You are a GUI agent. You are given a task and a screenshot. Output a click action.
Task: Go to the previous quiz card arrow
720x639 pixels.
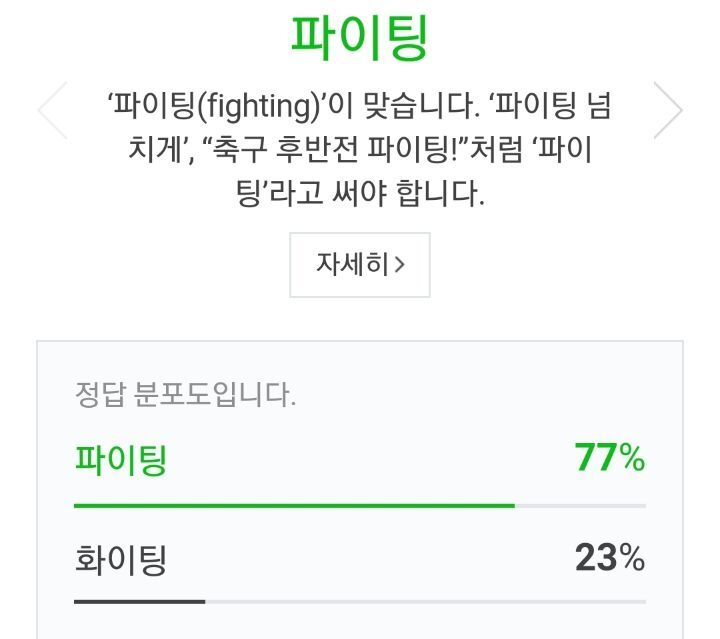click(x=52, y=109)
